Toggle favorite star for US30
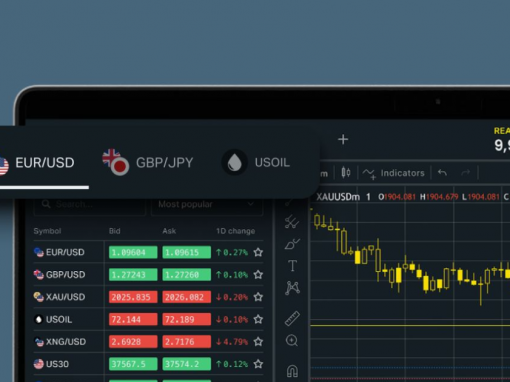The width and height of the screenshot is (510, 382). (x=258, y=364)
